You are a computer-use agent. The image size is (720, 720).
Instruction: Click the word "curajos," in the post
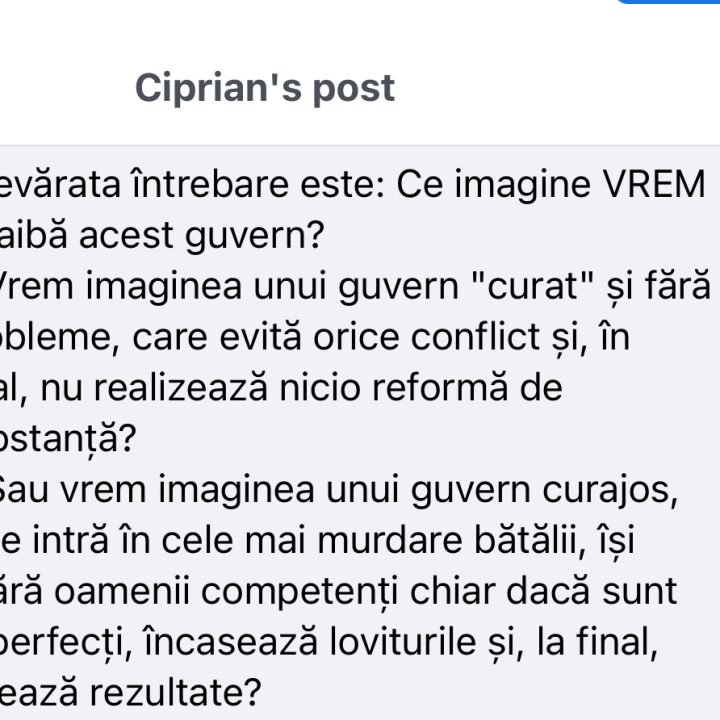click(x=610, y=491)
